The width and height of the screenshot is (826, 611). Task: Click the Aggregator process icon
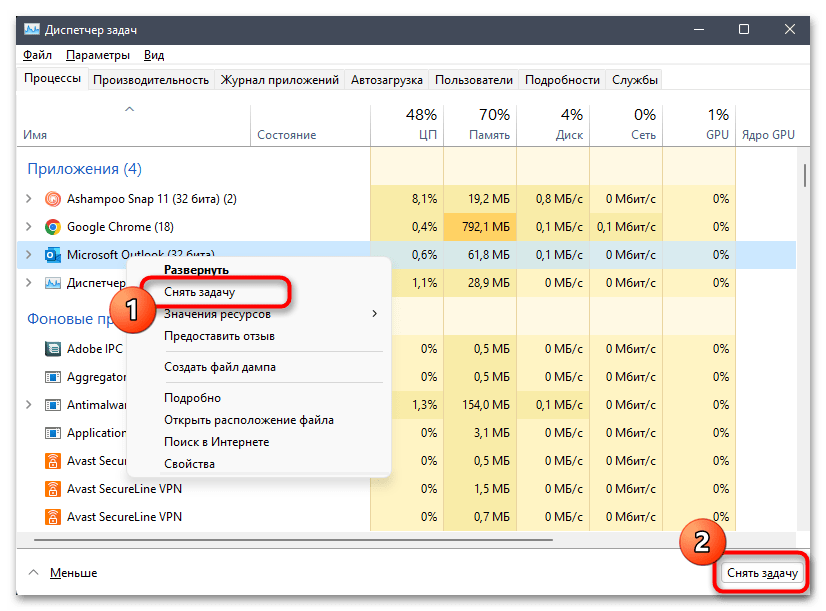click(x=53, y=377)
